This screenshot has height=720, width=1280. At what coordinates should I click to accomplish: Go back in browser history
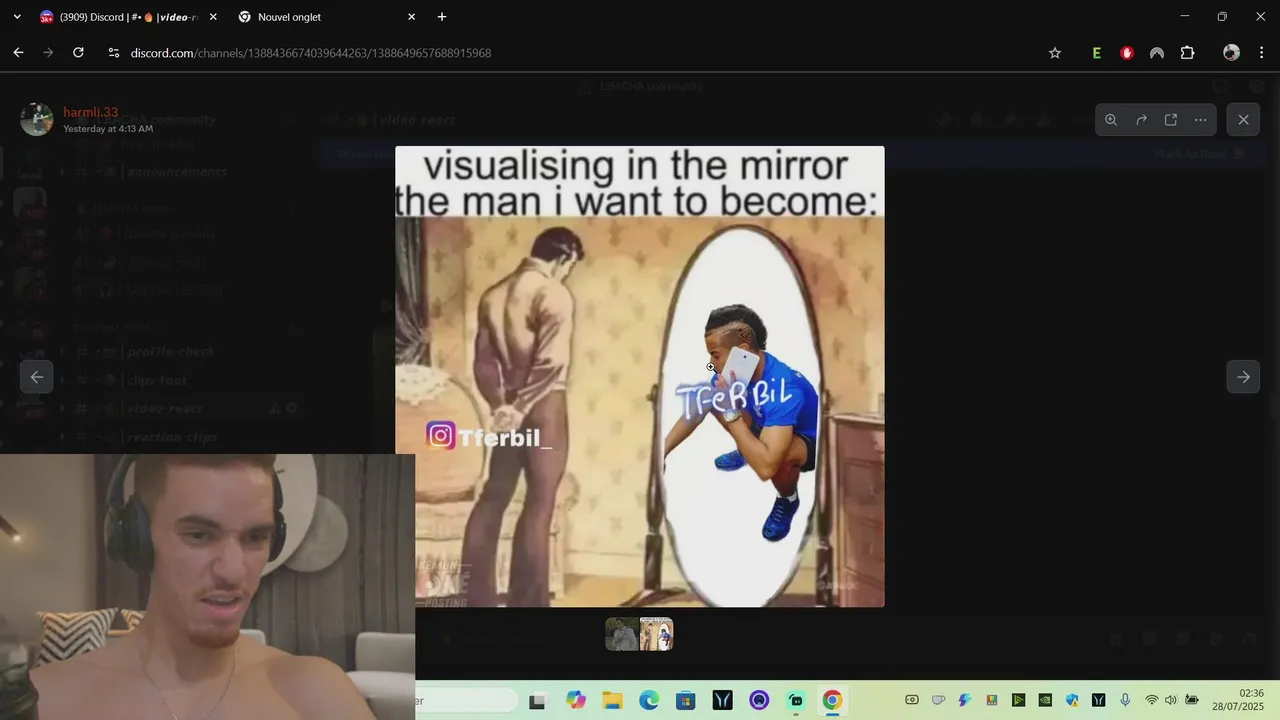pos(18,53)
